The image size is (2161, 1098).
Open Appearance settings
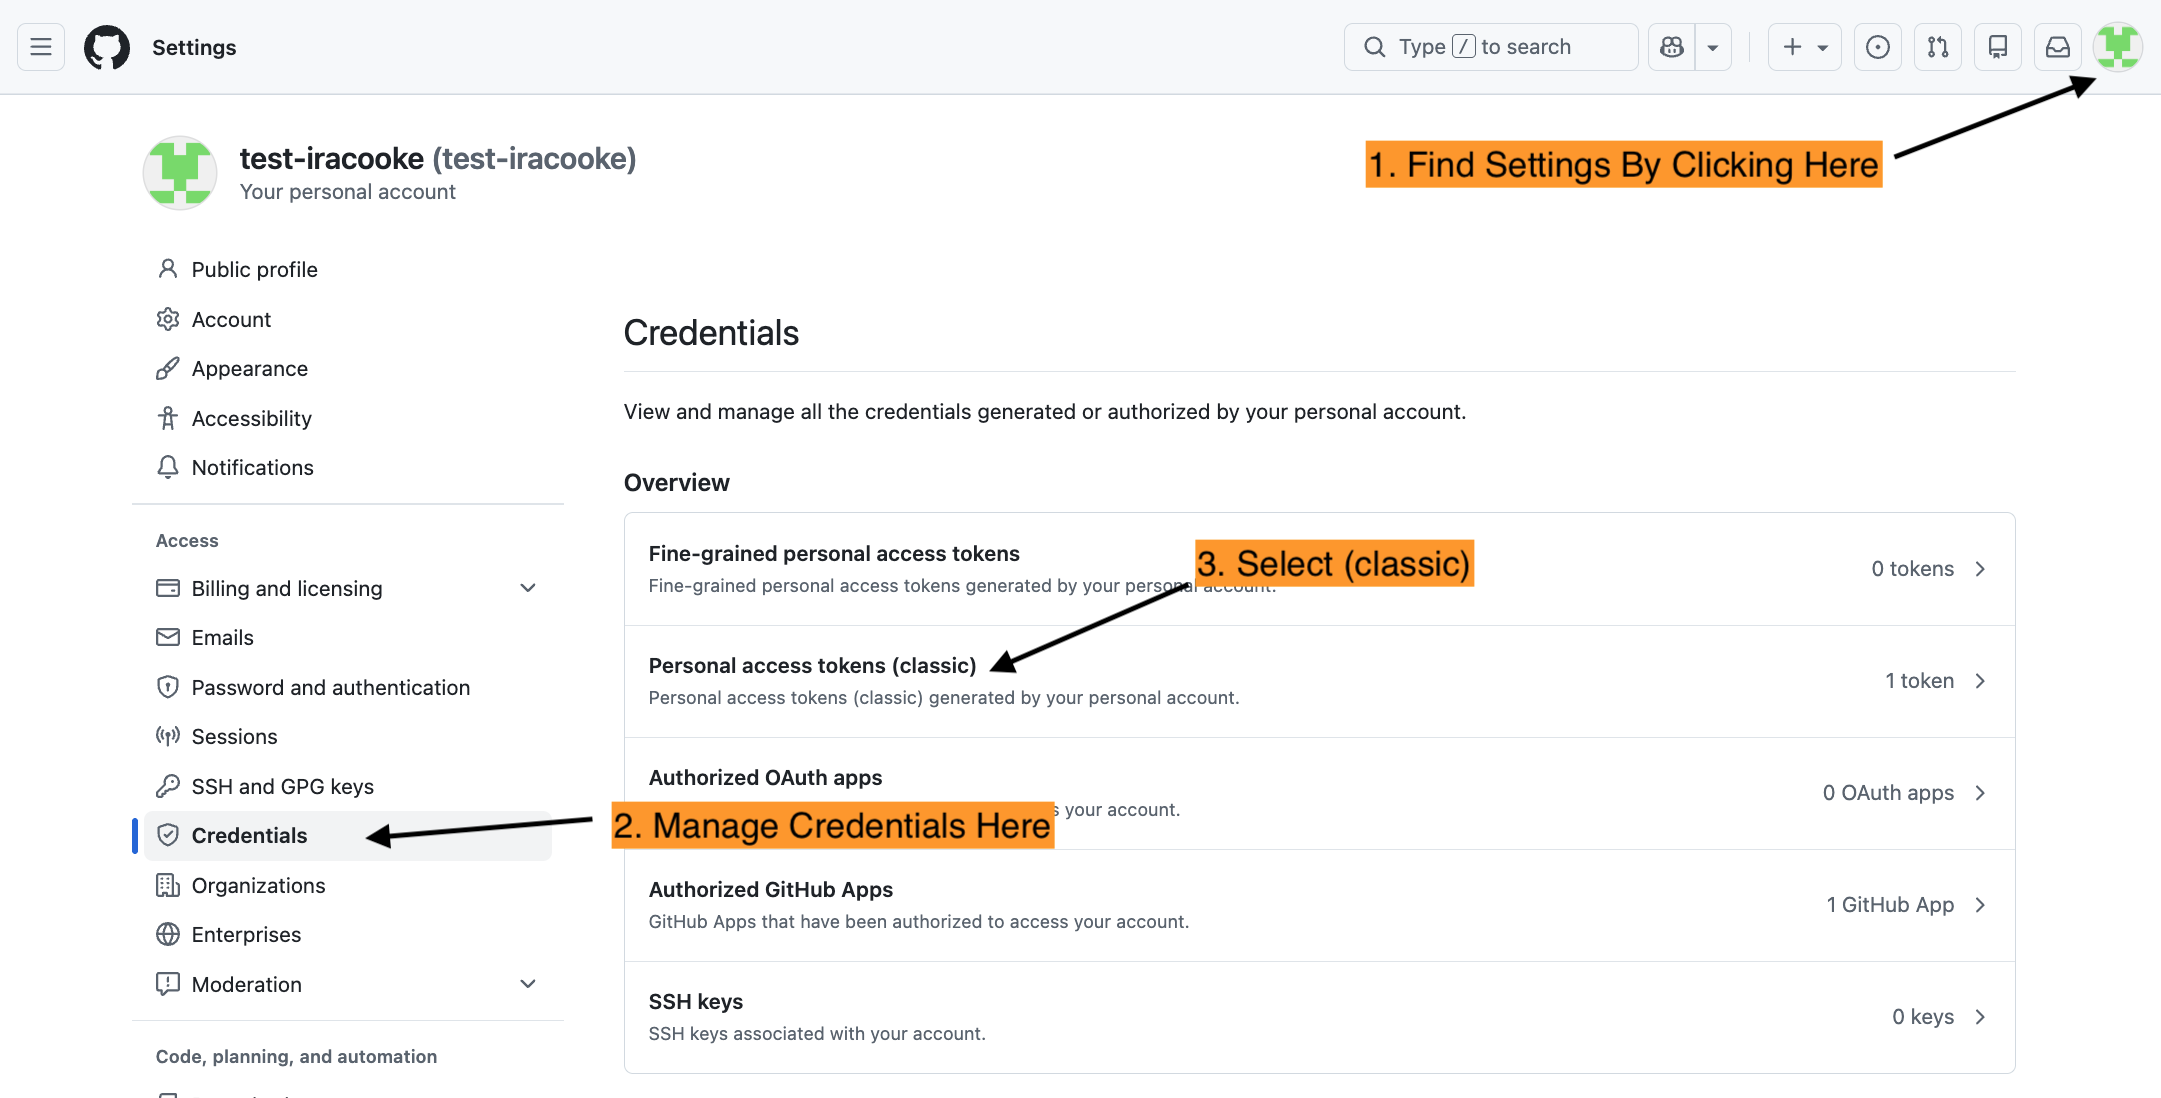click(348, 369)
